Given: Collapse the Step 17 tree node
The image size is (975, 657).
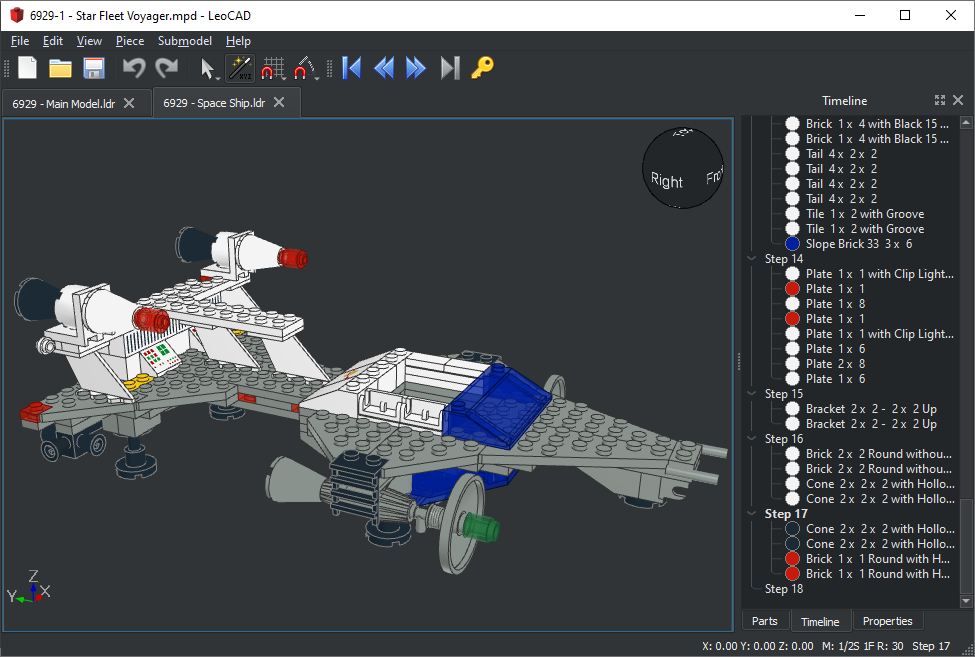Looking at the screenshot, I should 752,514.
